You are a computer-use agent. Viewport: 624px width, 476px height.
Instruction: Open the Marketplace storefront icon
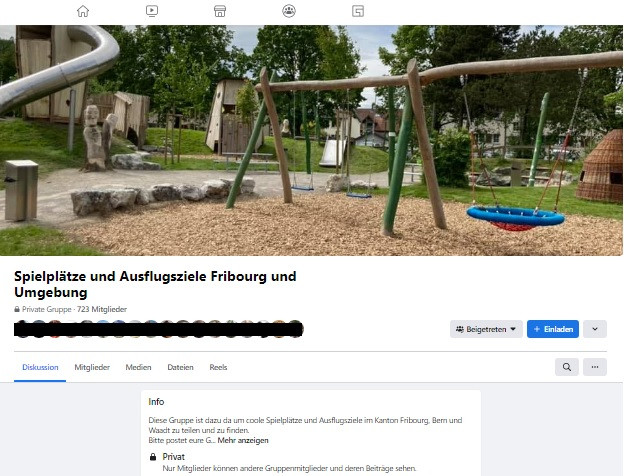[x=220, y=11]
